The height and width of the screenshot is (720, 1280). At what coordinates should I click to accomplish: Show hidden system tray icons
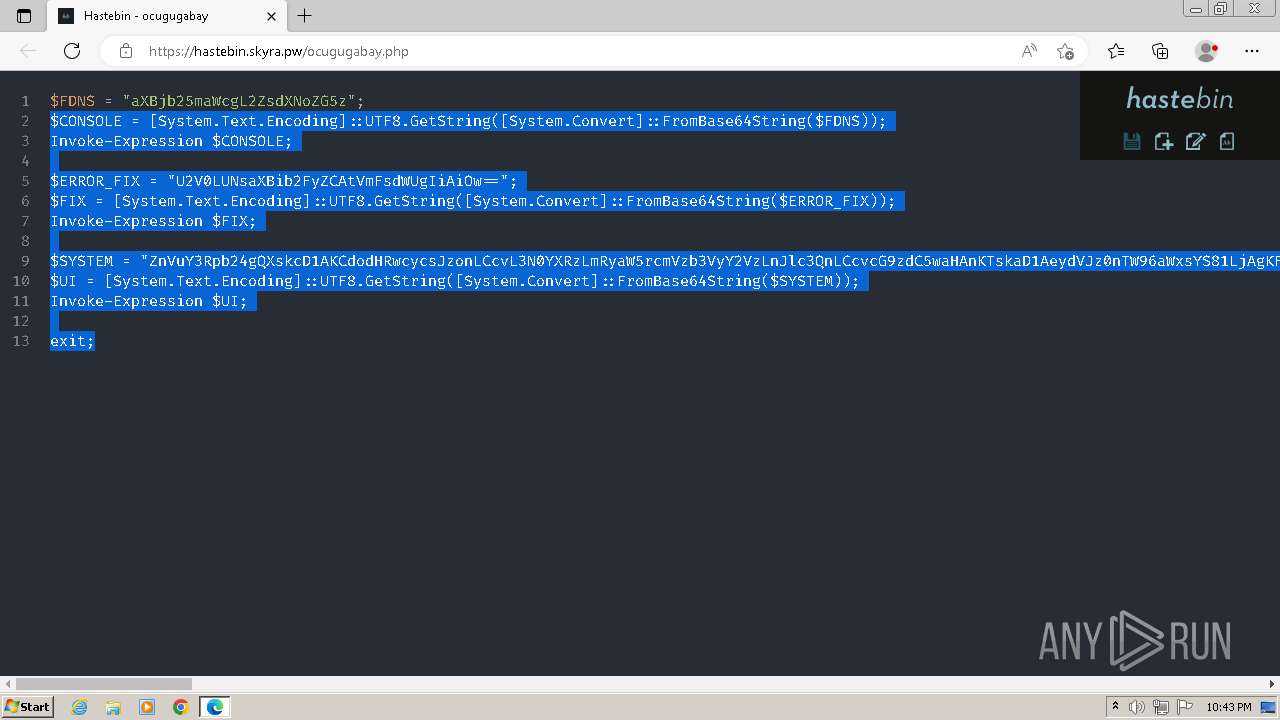point(1115,707)
